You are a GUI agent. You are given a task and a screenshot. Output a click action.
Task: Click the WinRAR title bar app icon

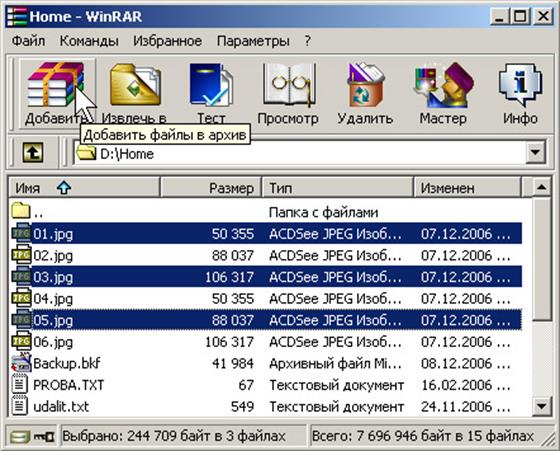17,16
